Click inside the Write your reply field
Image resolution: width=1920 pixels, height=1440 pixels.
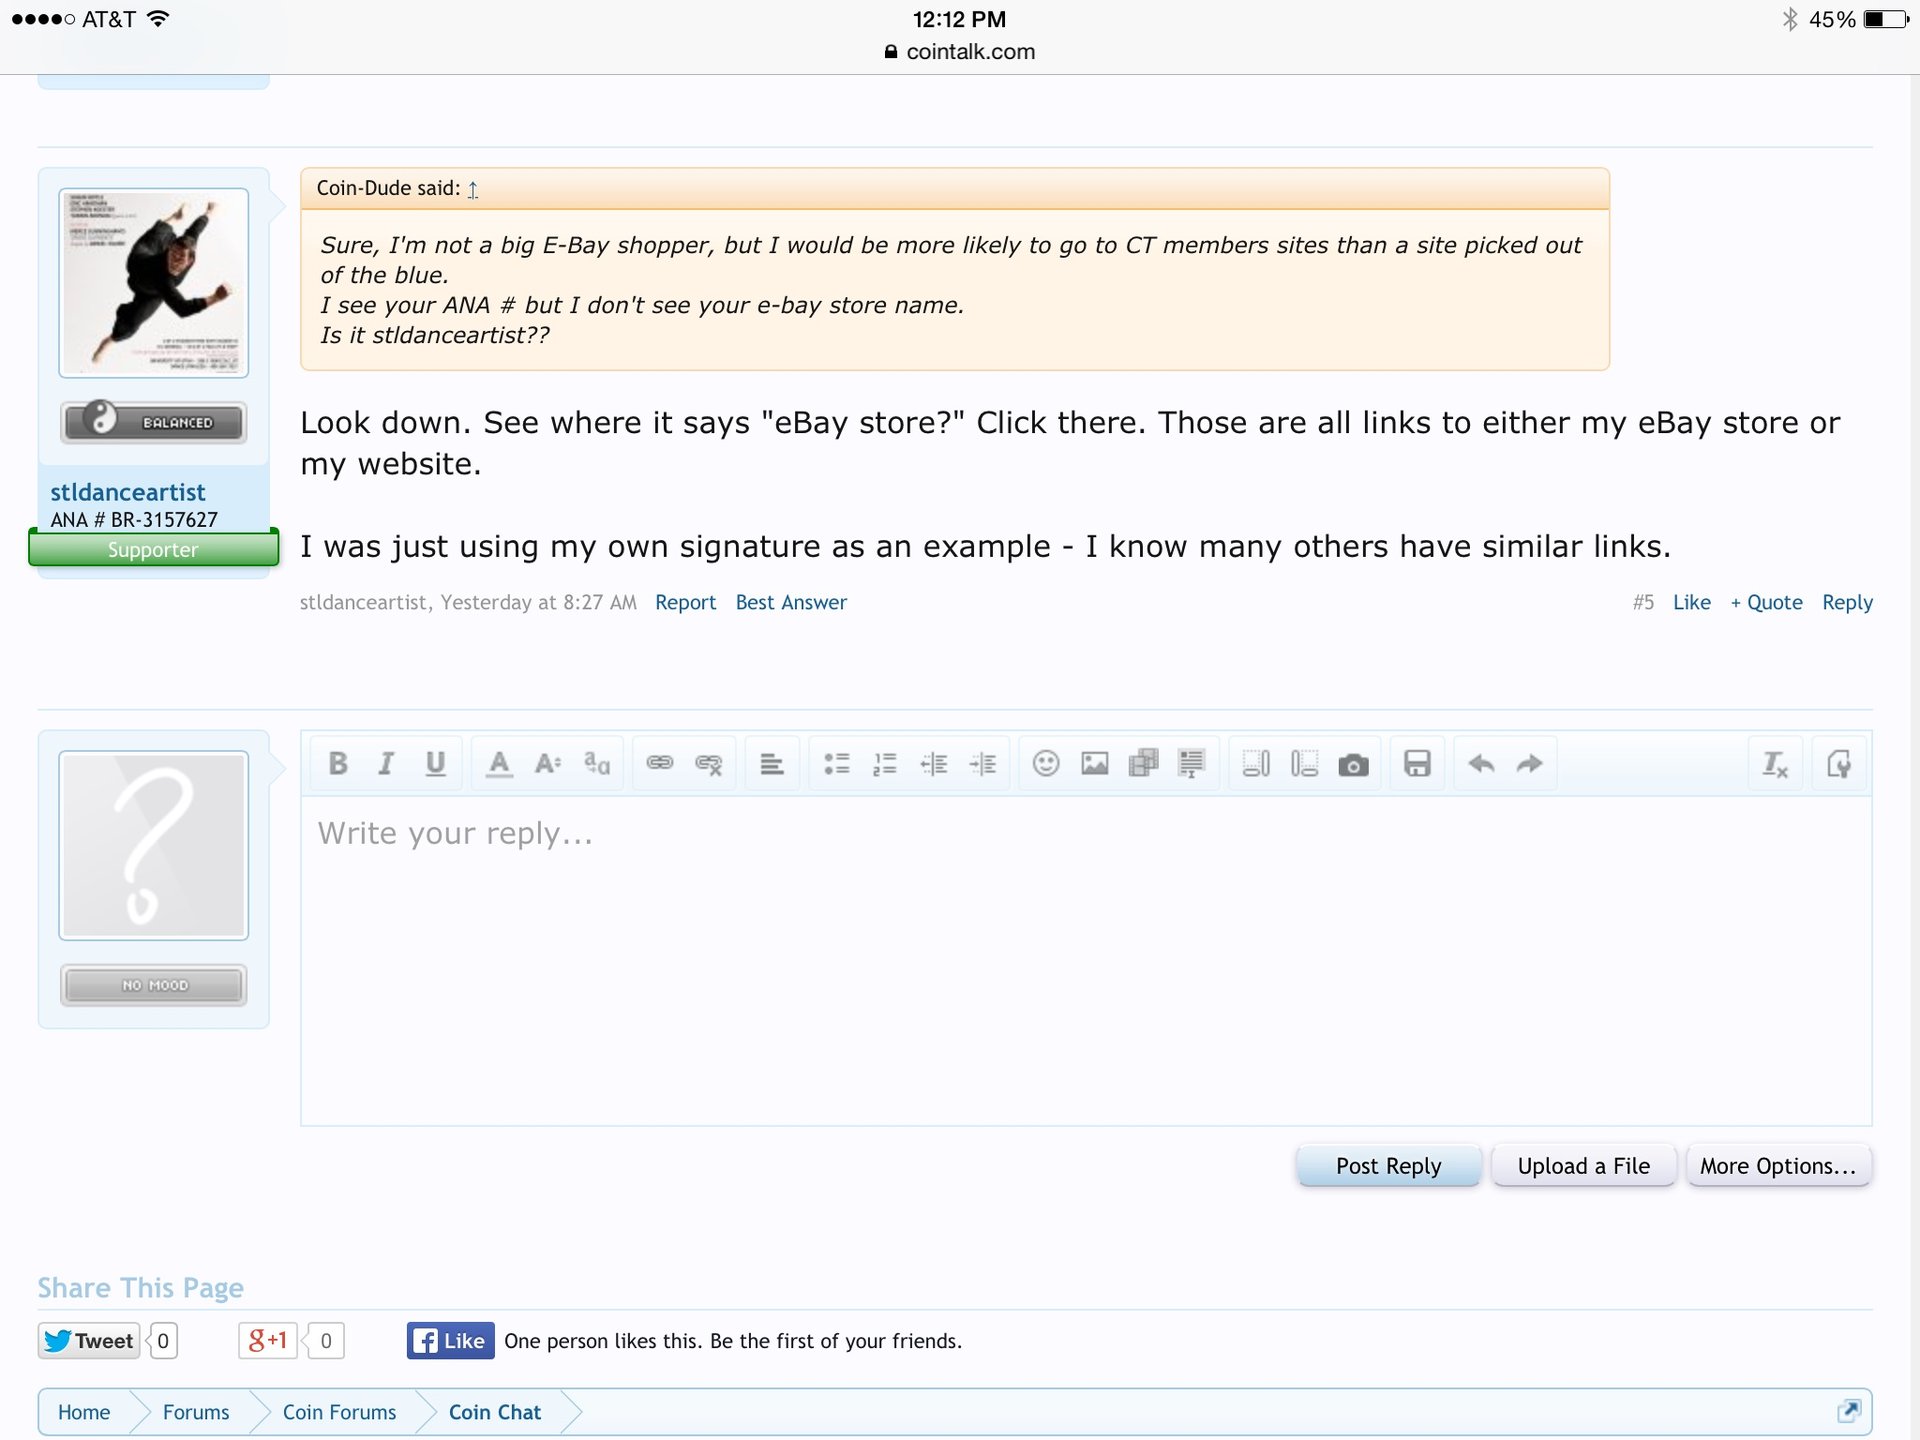(1085, 960)
